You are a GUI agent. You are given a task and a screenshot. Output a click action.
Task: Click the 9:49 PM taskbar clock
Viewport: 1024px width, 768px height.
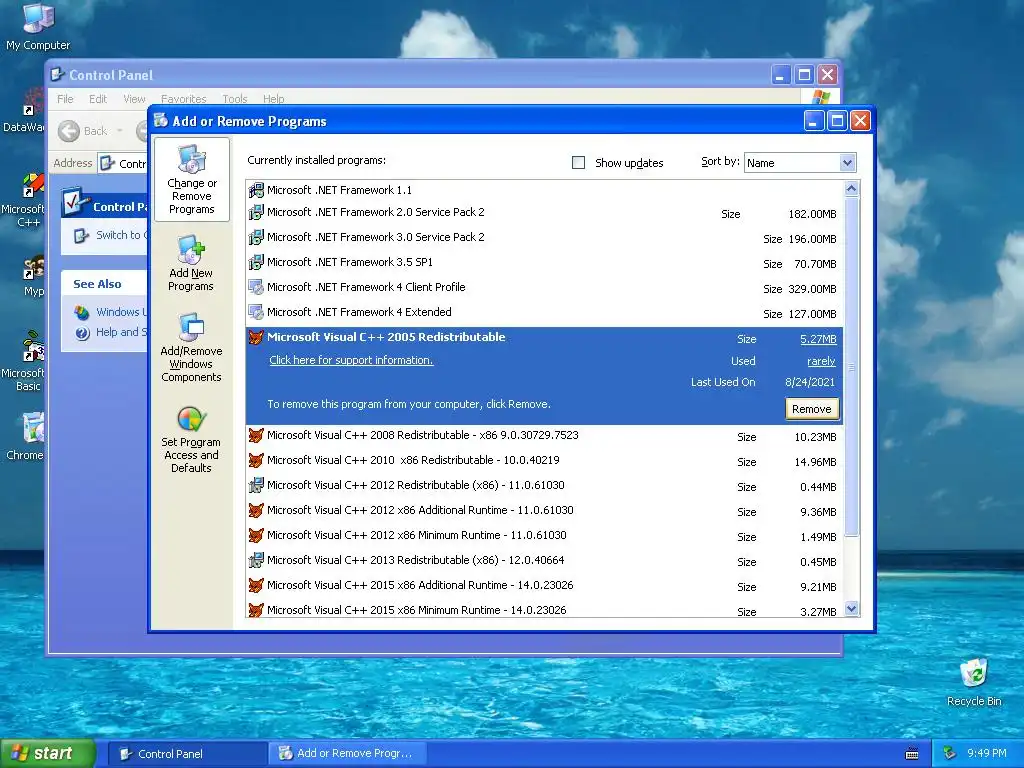[x=987, y=753]
